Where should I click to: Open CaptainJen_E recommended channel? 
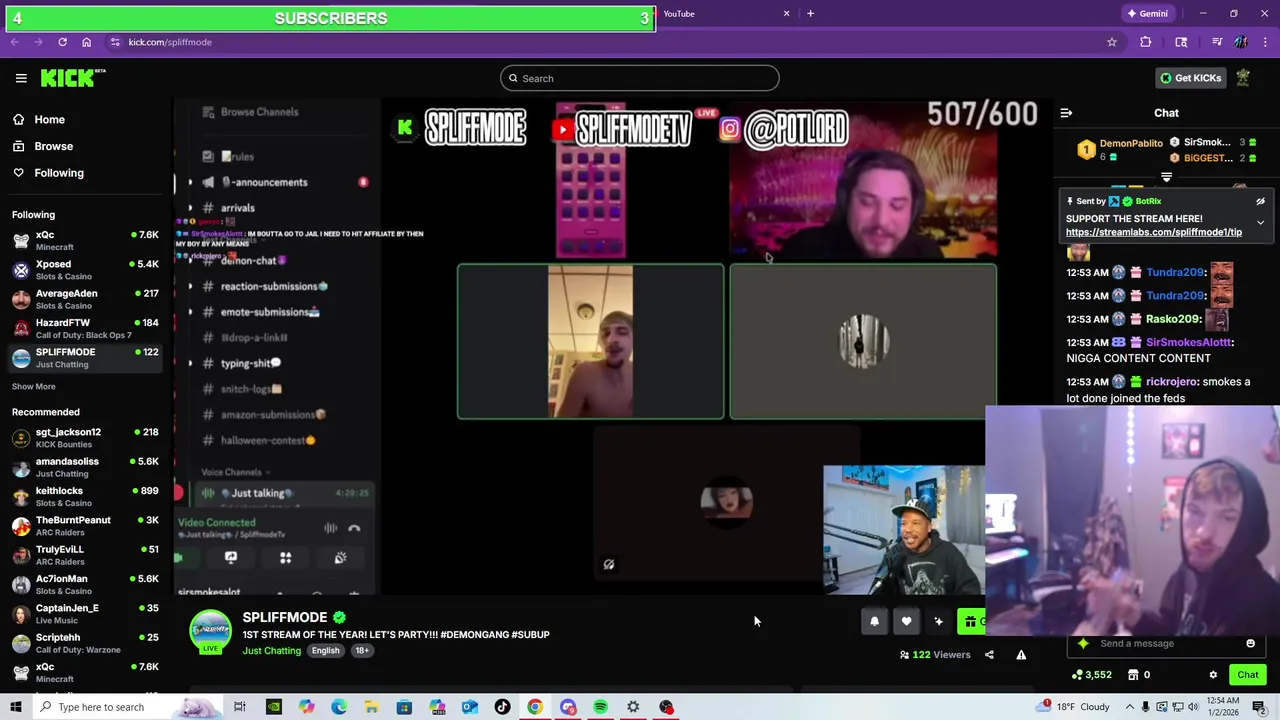85,614
